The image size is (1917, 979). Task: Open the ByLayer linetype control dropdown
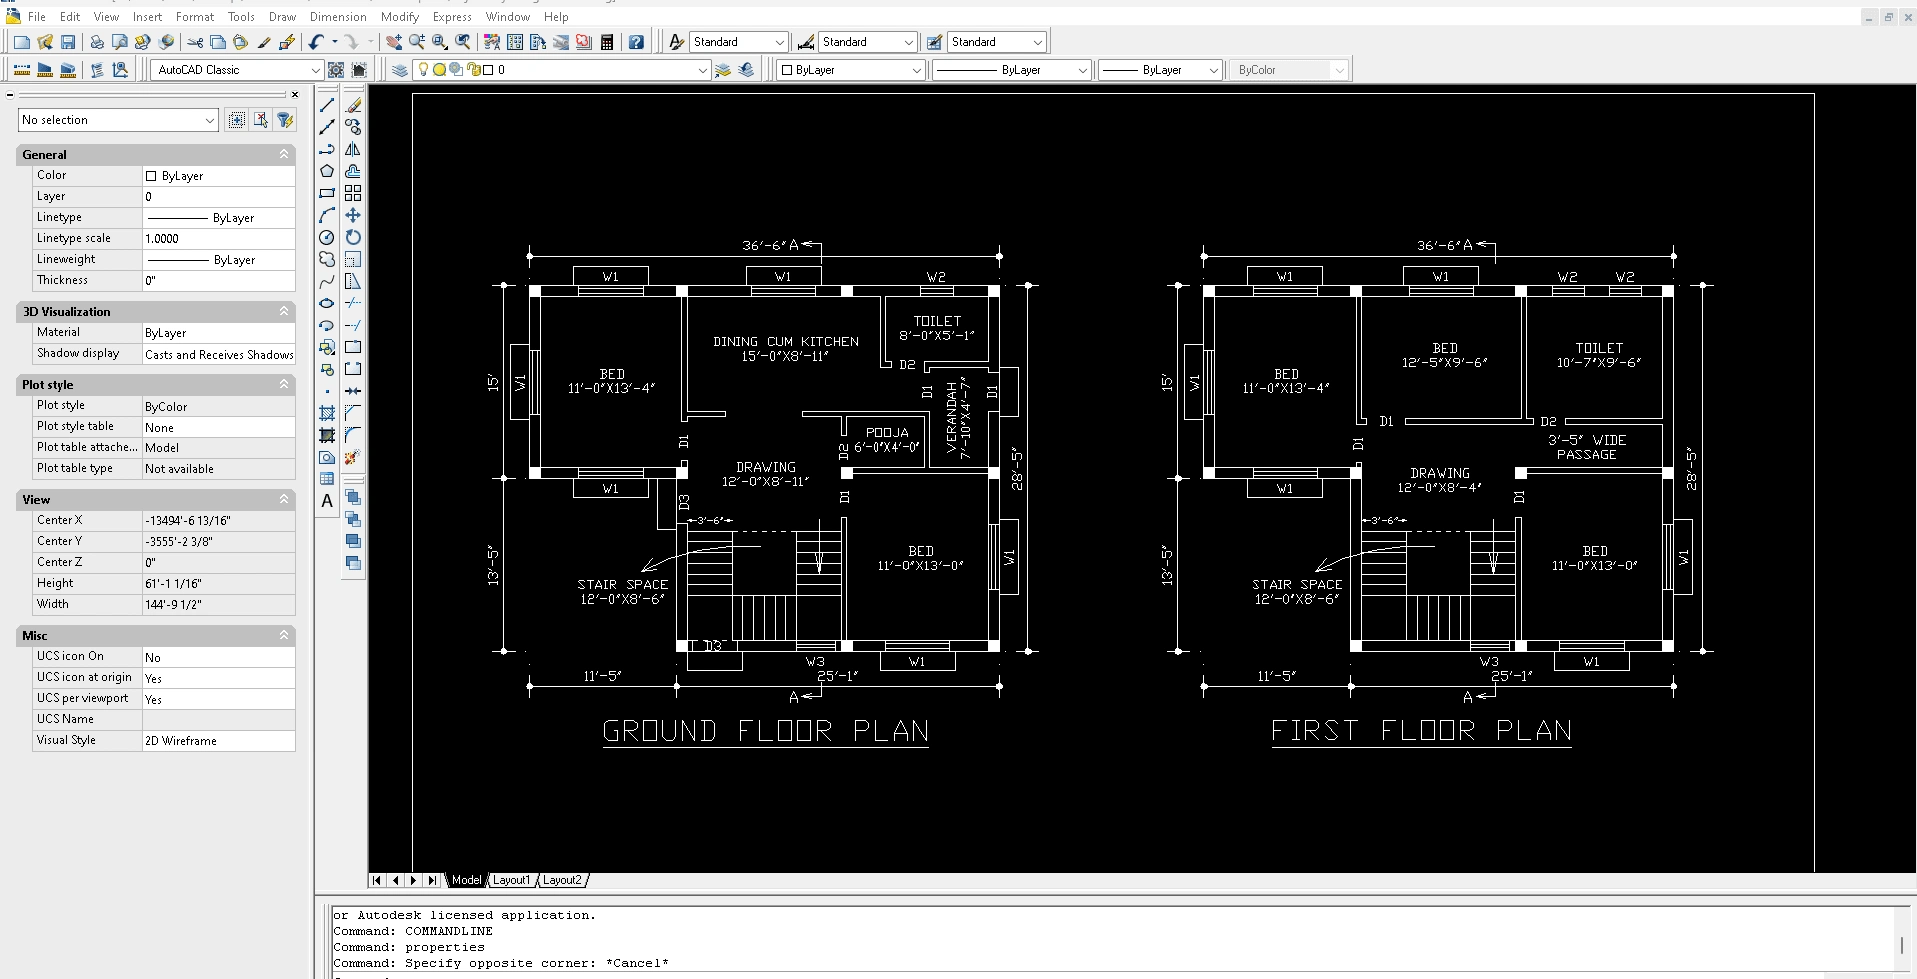tap(1011, 70)
